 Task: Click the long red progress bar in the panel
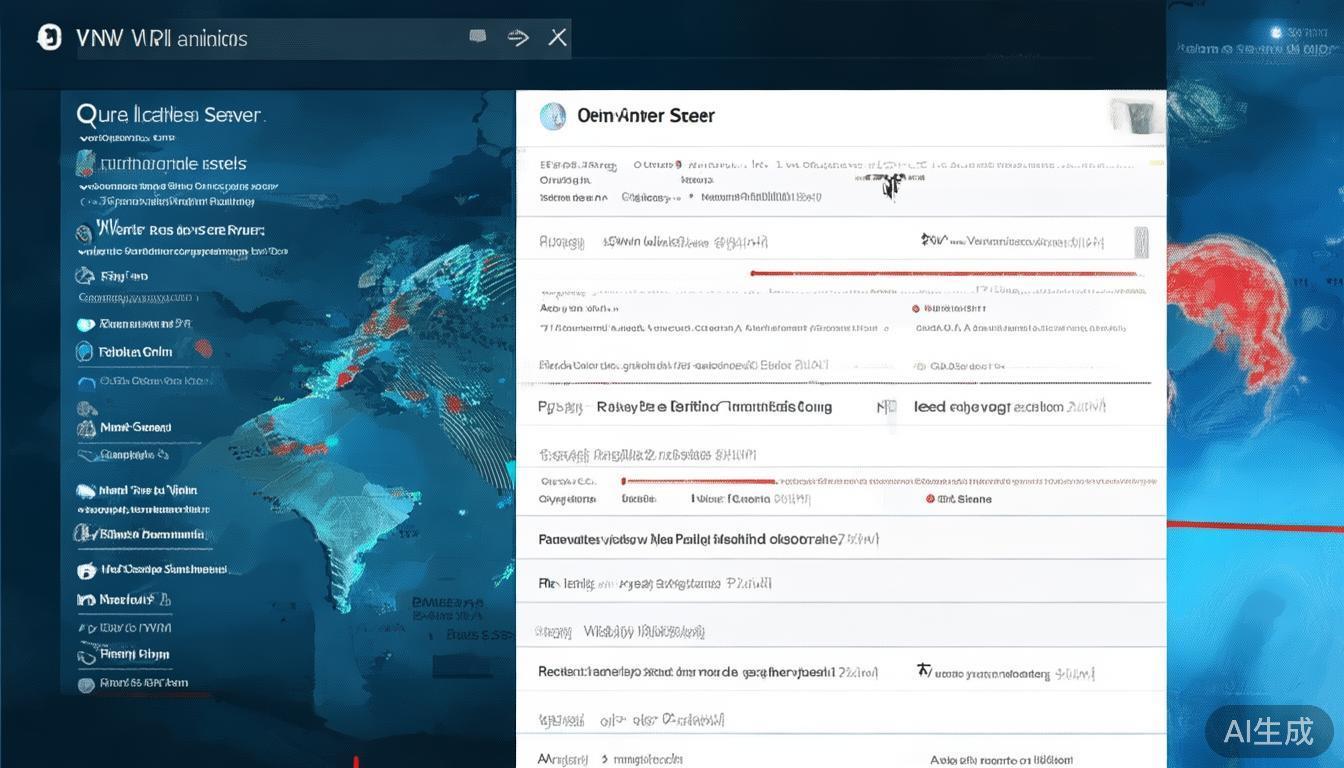[x=944, y=273]
